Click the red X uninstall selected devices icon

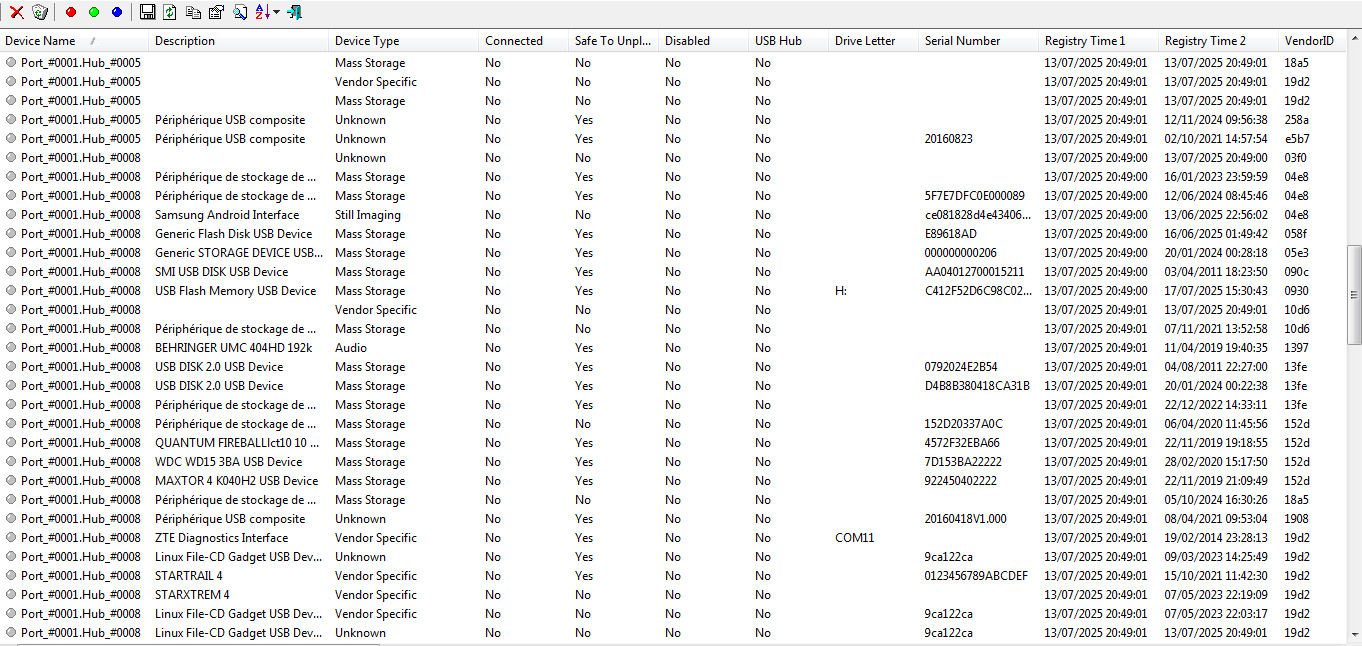[x=17, y=12]
